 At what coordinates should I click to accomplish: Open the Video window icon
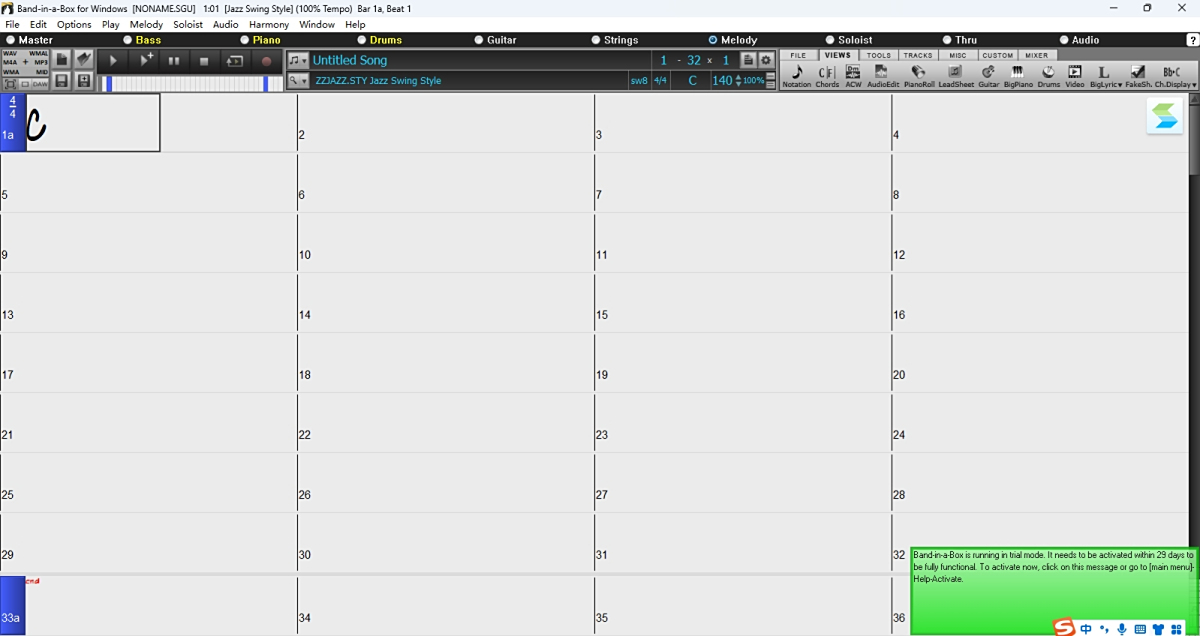(x=1074, y=75)
